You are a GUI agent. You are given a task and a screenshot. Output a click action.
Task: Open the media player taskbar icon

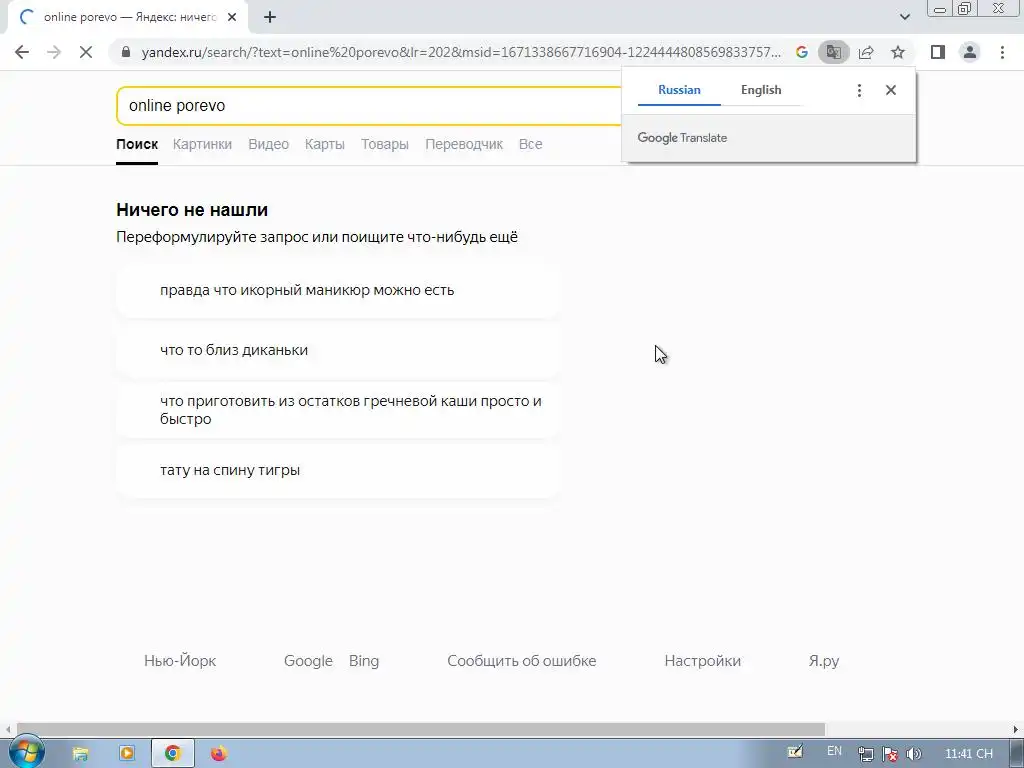pos(127,754)
